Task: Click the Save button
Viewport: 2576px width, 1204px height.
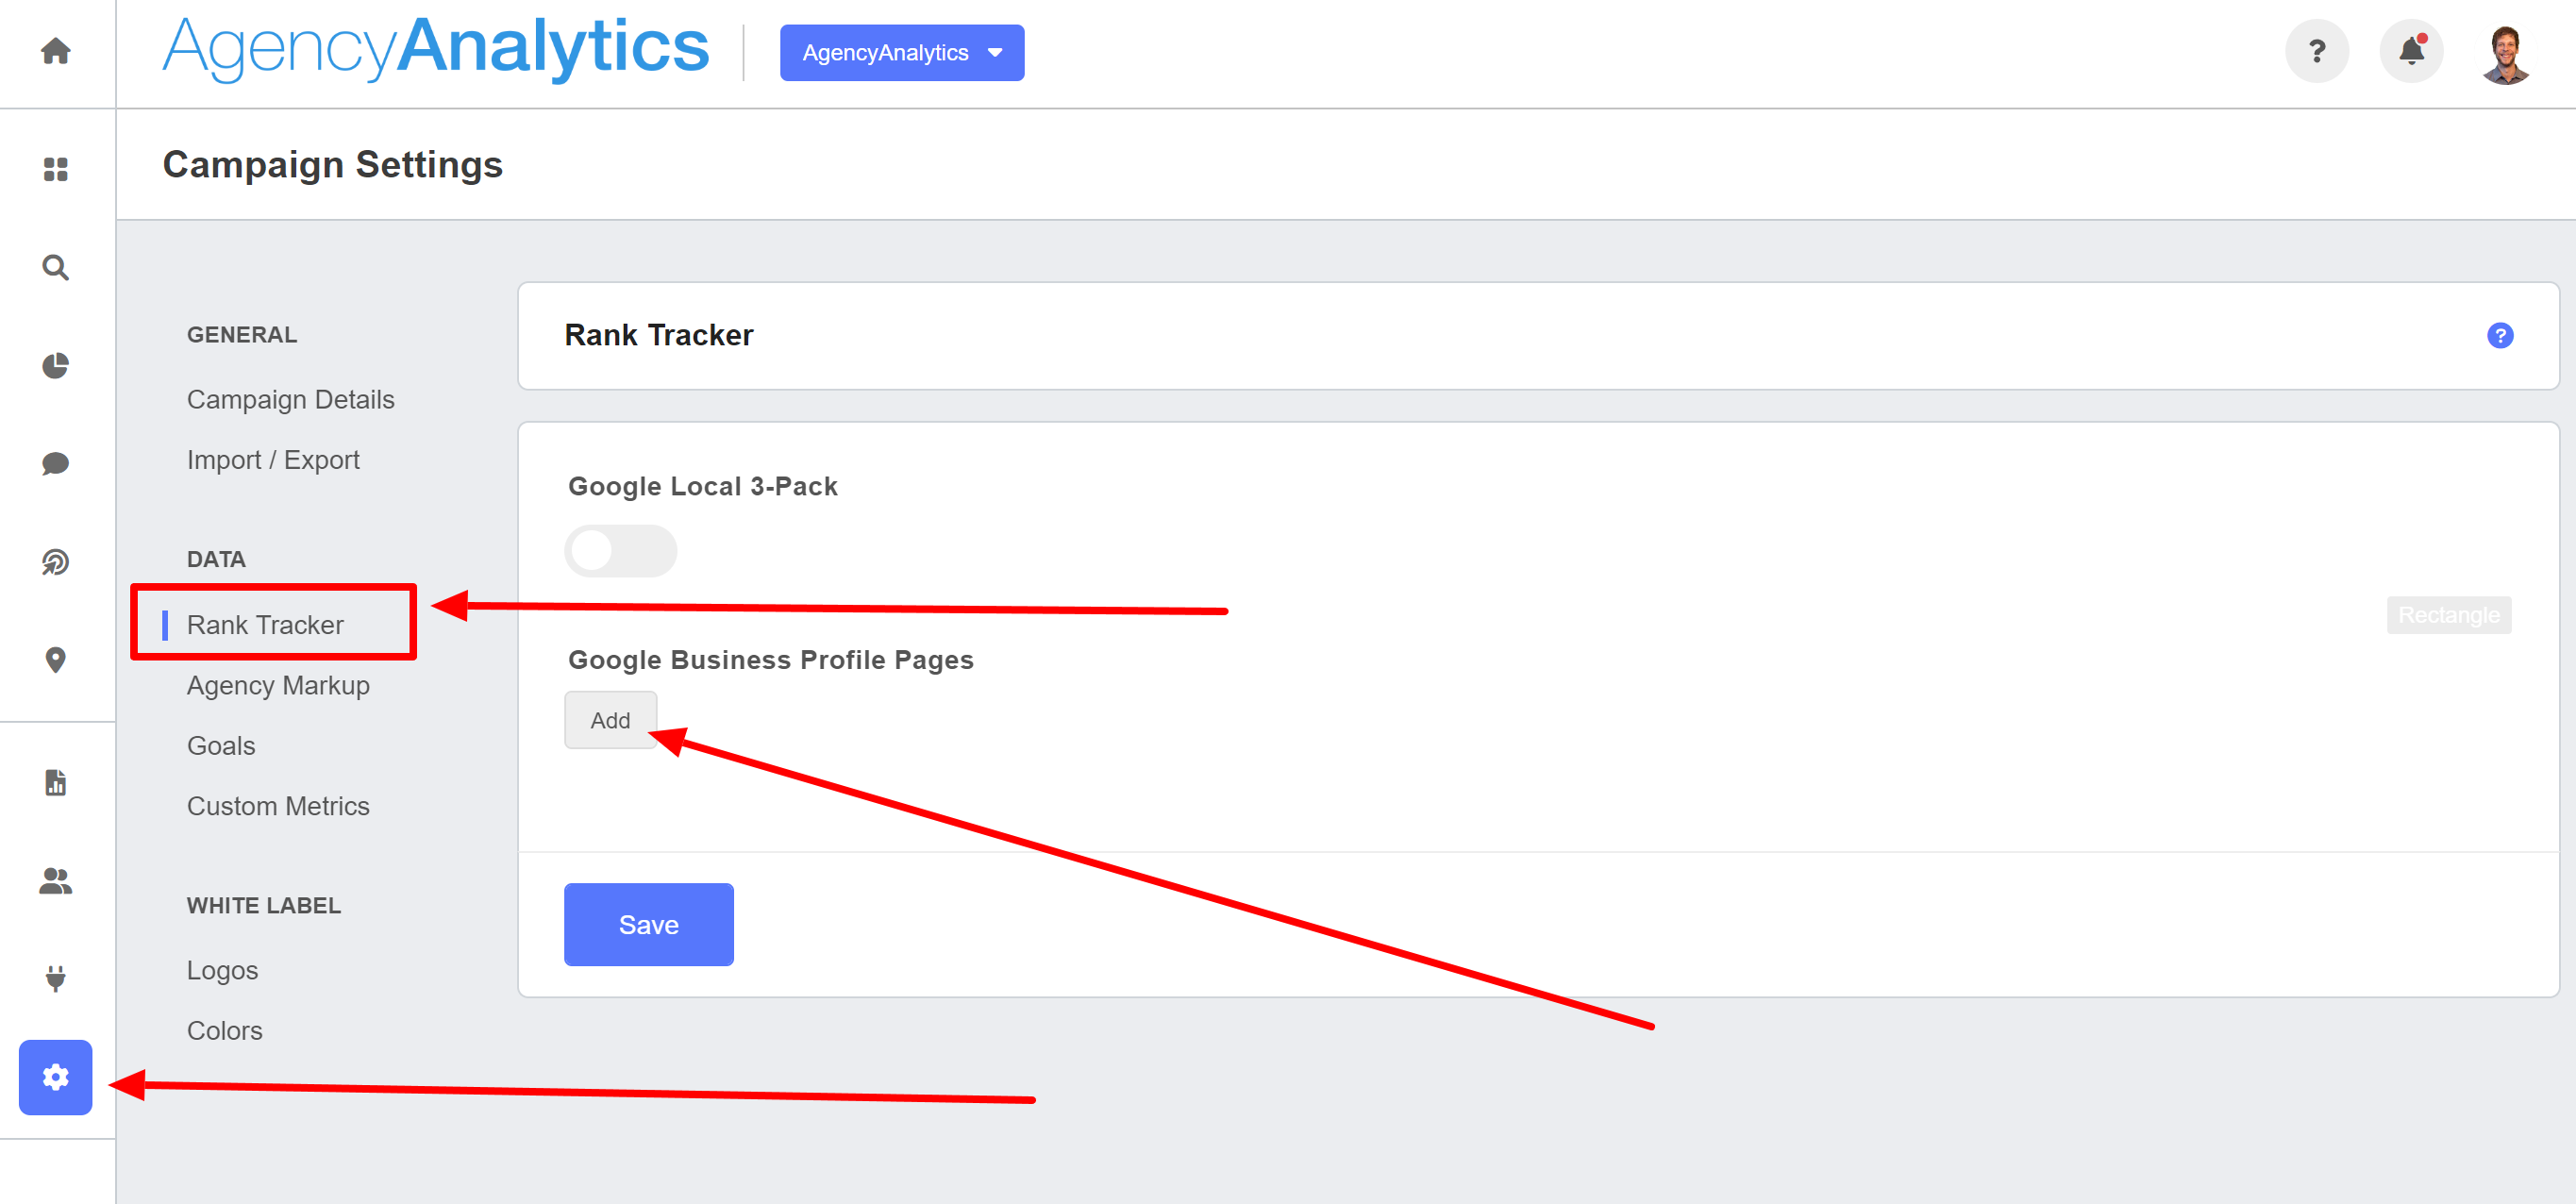Action: pyautogui.click(x=648, y=925)
